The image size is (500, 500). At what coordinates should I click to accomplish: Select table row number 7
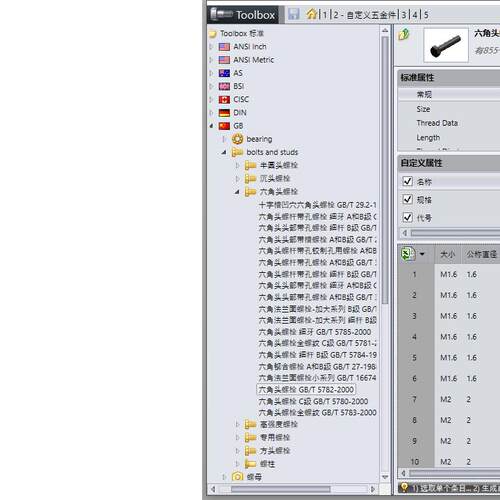pyautogui.click(x=414, y=399)
